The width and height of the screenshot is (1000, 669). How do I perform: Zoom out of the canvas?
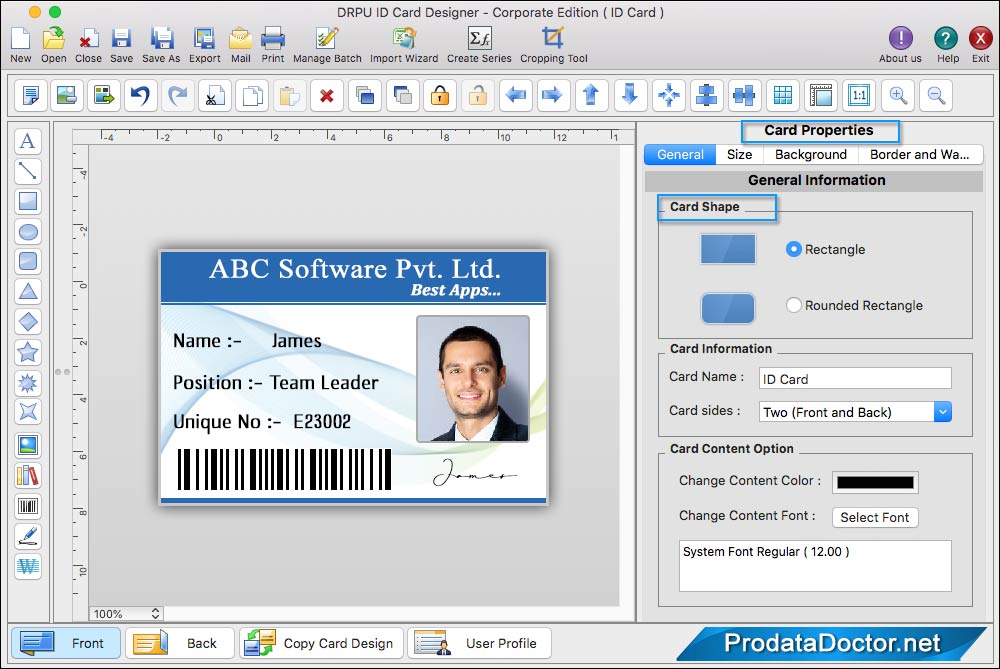pos(936,96)
